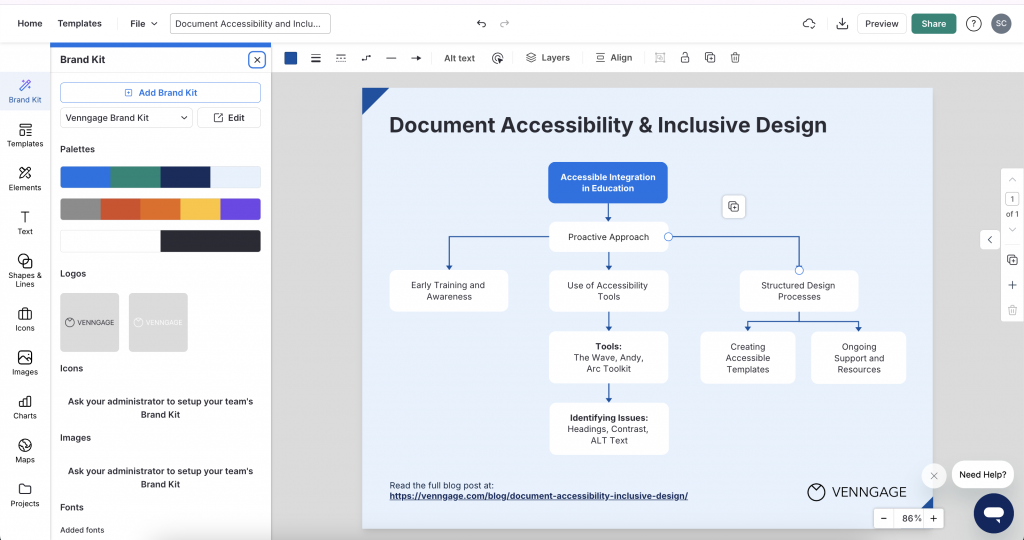Select the Proactive Approach flowchart box
The image size is (1024, 540).
pyautogui.click(x=609, y=237)
